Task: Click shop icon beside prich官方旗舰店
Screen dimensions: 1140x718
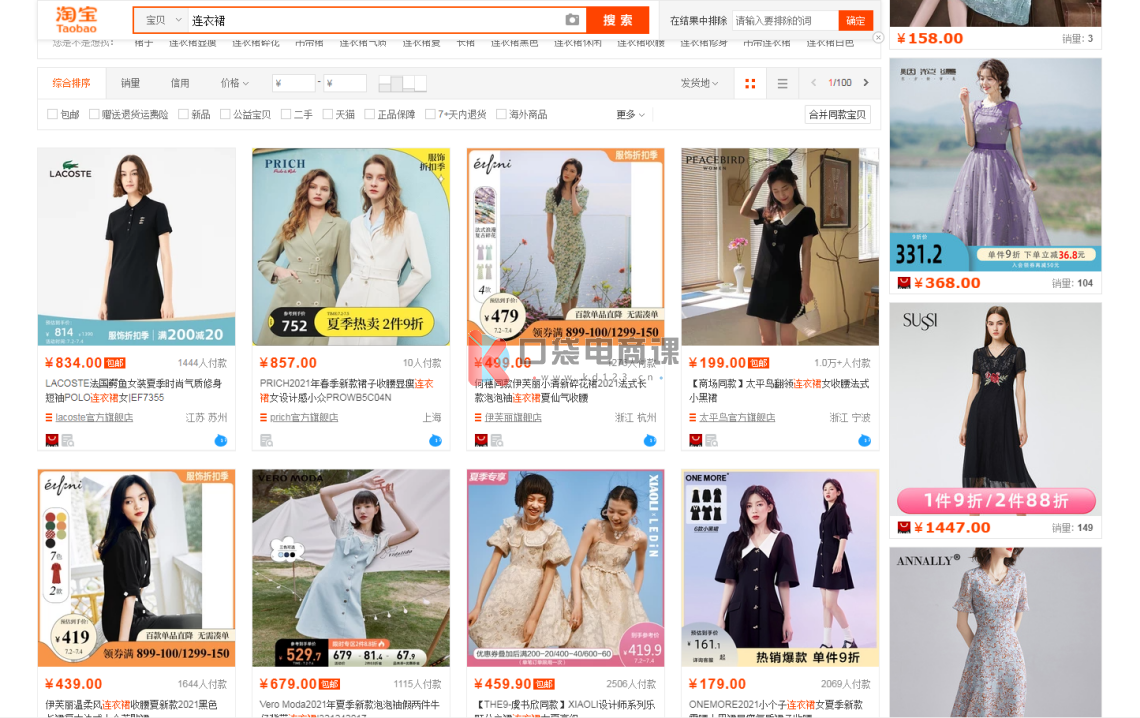Action: (x=263, y=418)
